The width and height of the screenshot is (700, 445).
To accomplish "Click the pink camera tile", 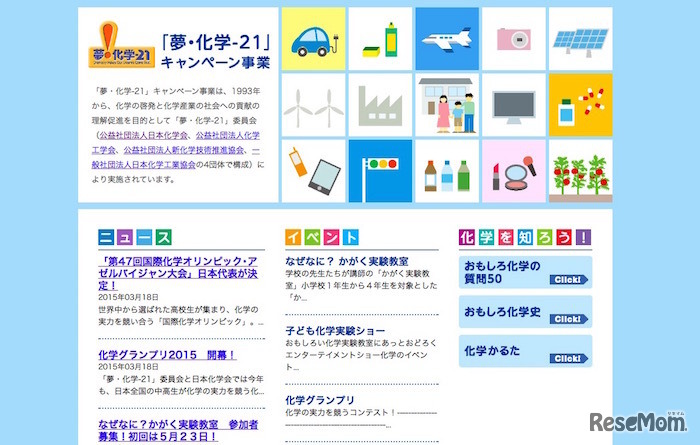I will [x=514, y=39].
